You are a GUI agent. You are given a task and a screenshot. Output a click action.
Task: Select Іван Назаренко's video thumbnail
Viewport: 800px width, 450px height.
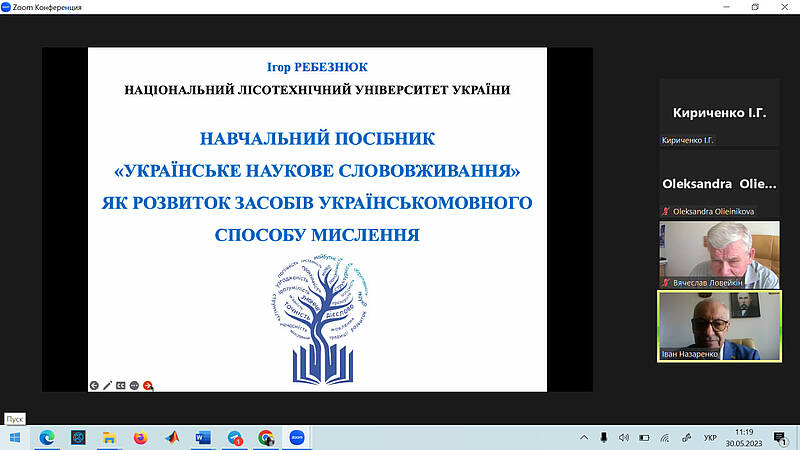(x=719, y=326)
